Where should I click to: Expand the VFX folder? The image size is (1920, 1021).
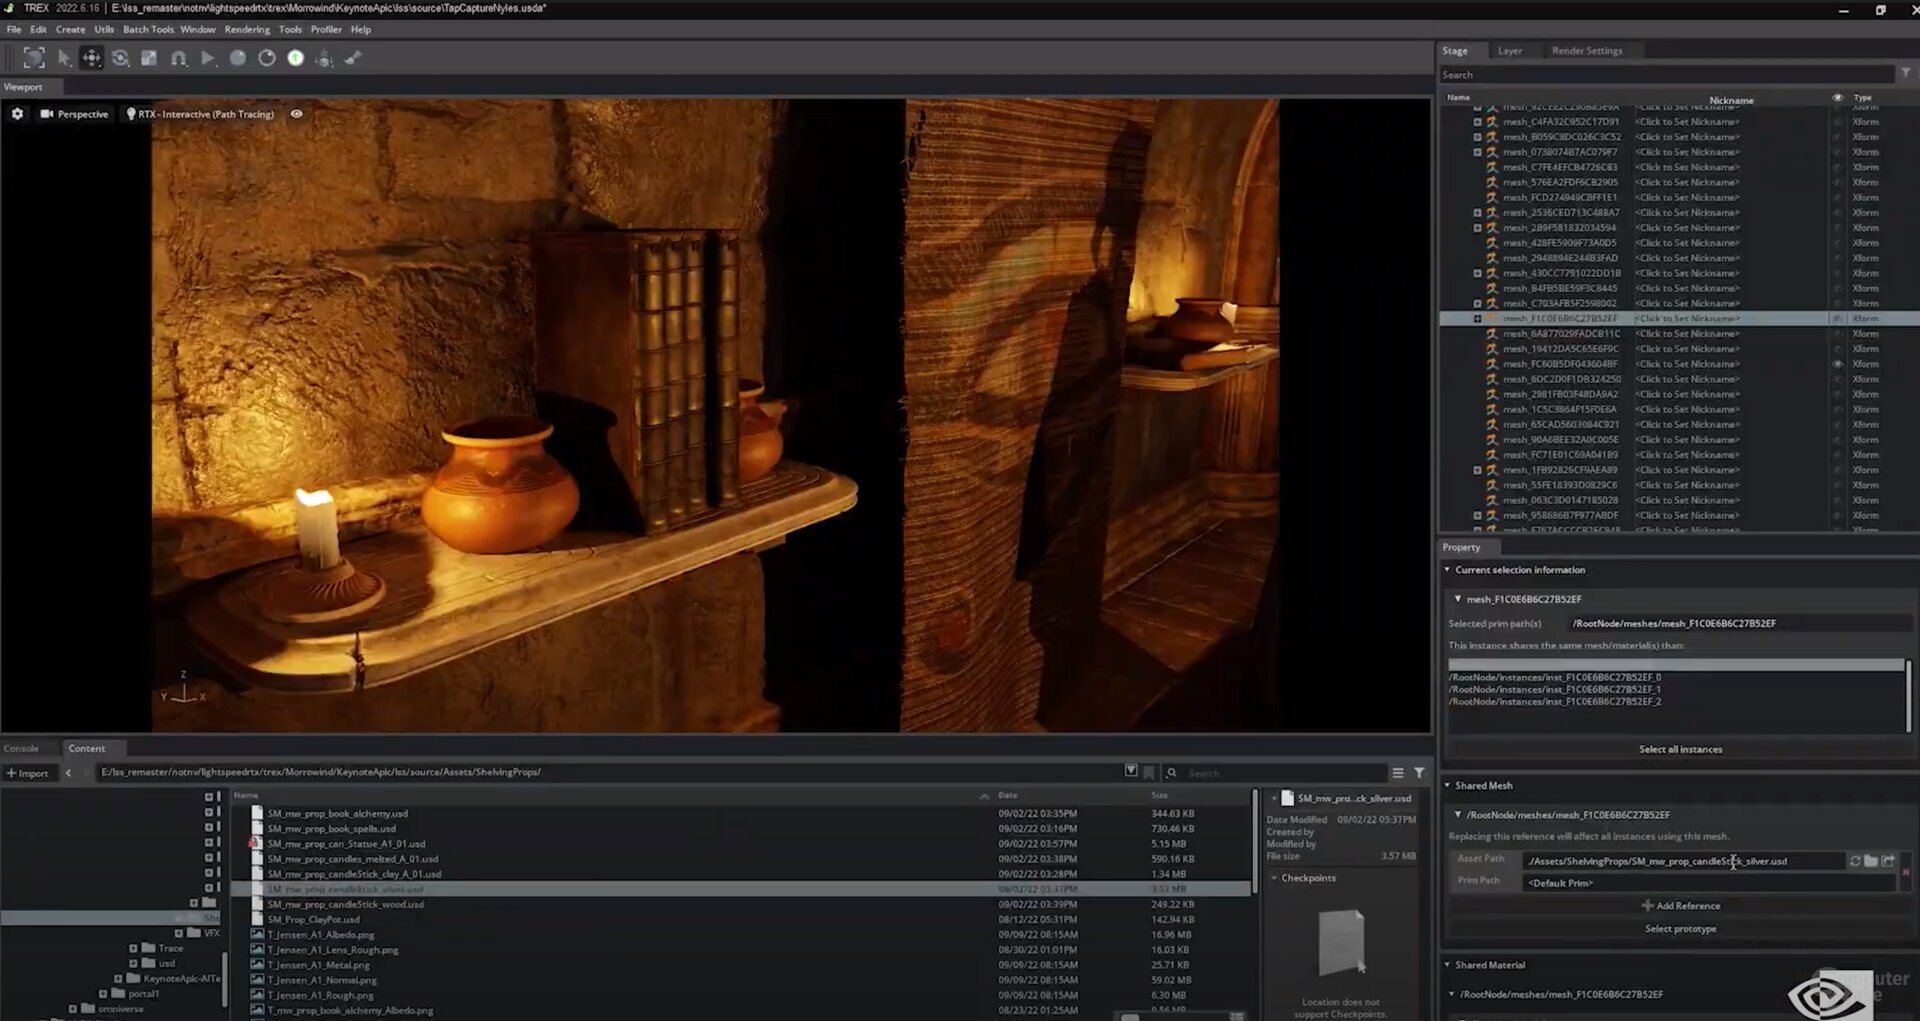pos(179,933)
